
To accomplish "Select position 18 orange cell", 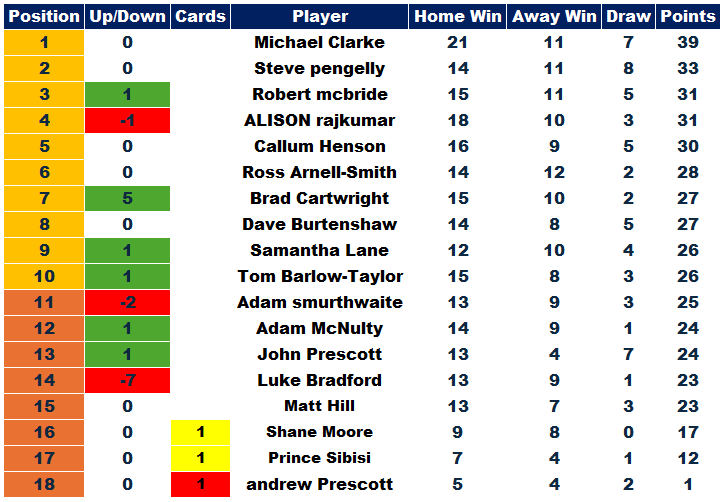I will 44,484.
